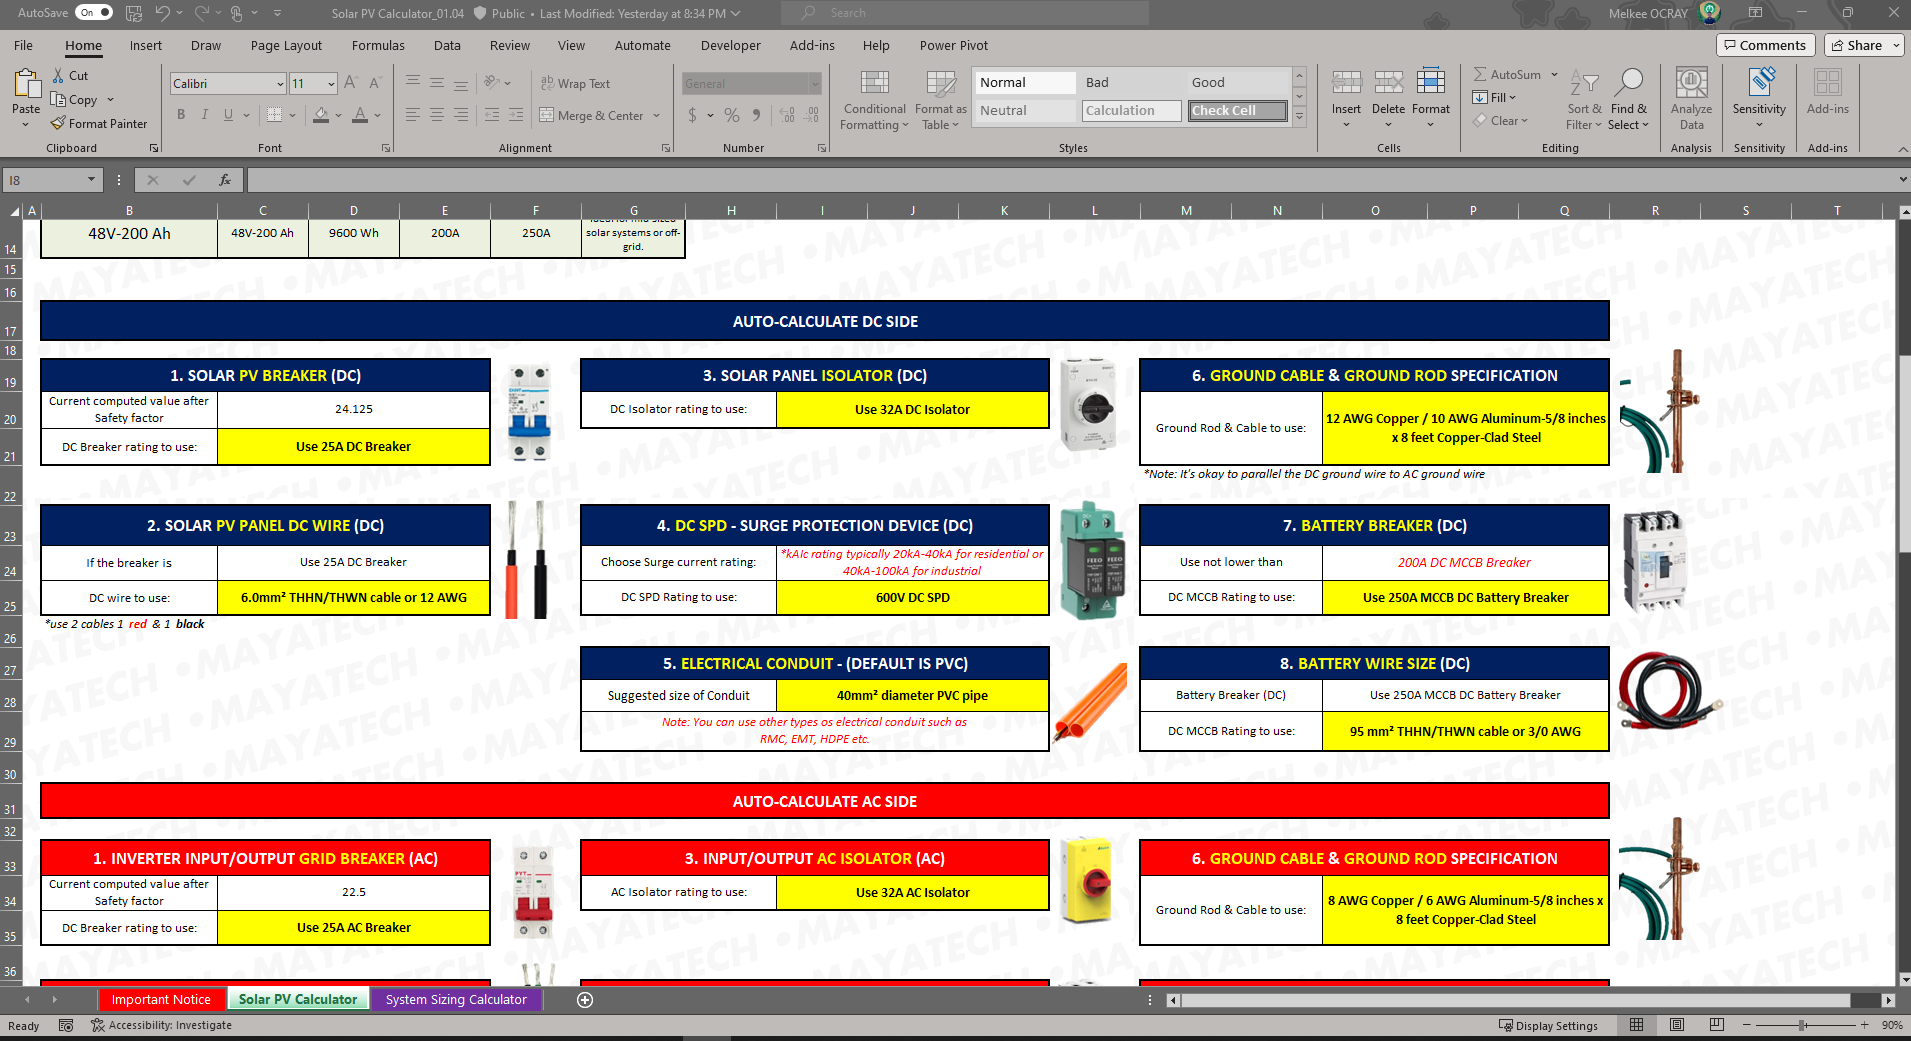Open the Number Format dropdown
The height and width of the screenshot is (1041, 1911).
(812, 83)
